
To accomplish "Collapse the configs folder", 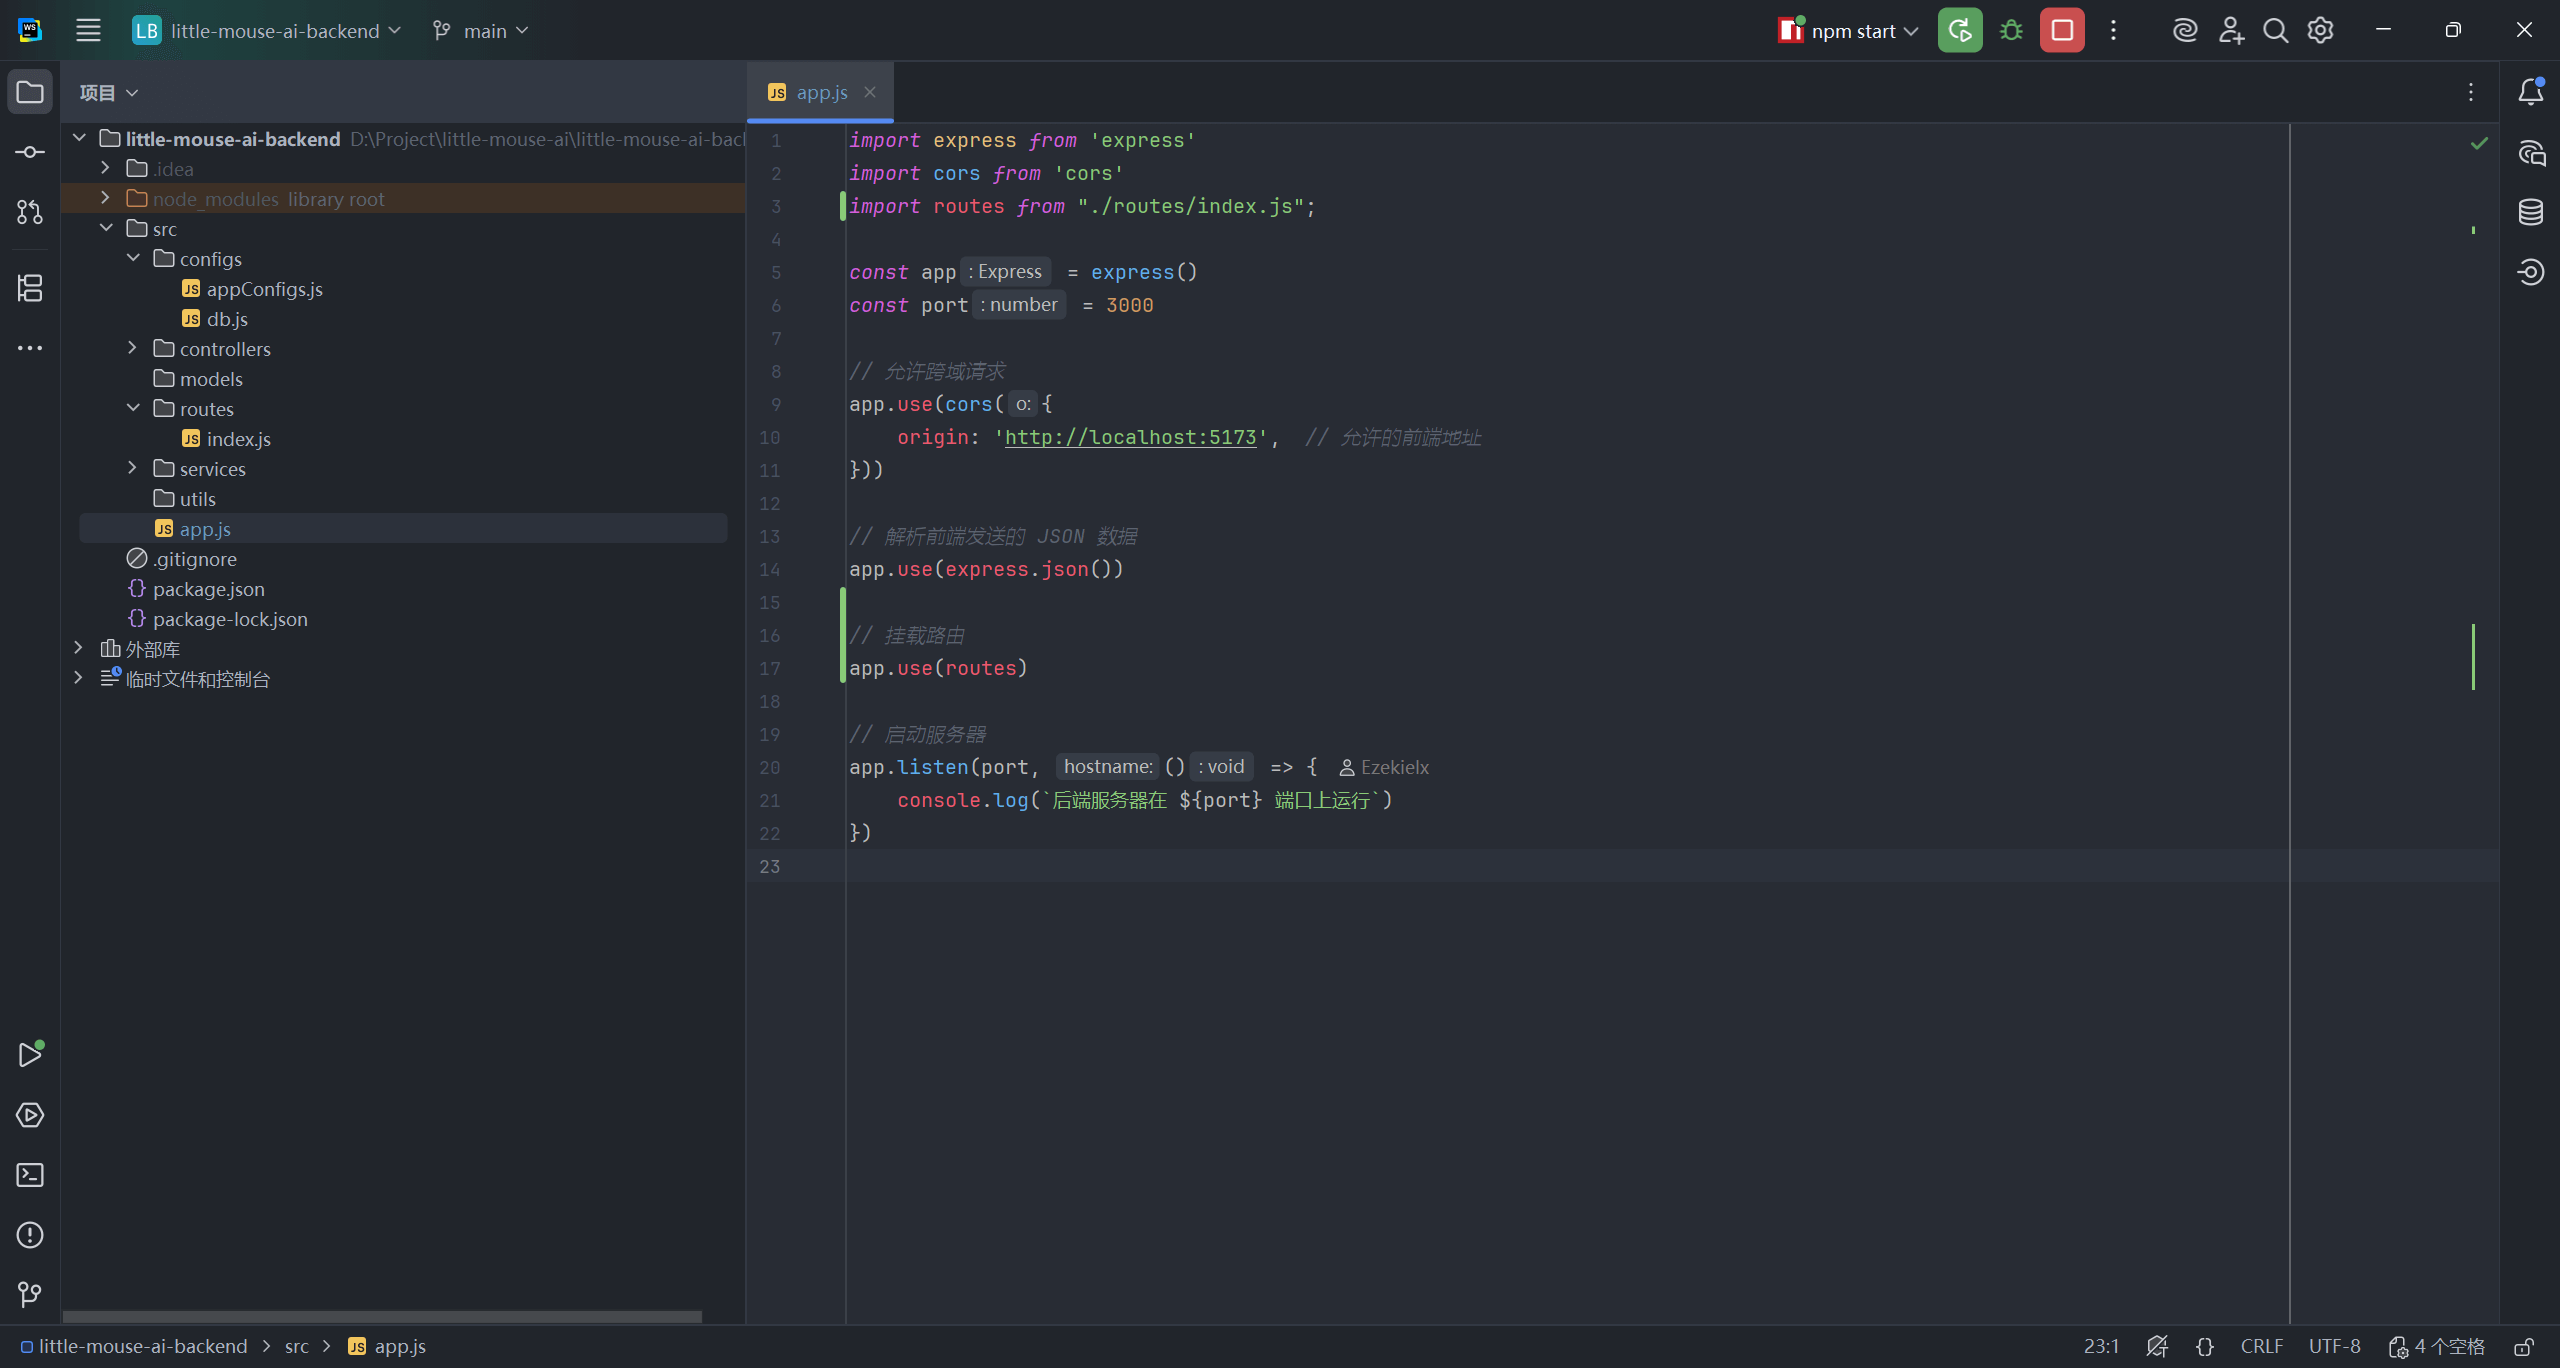I will (133, 258).
